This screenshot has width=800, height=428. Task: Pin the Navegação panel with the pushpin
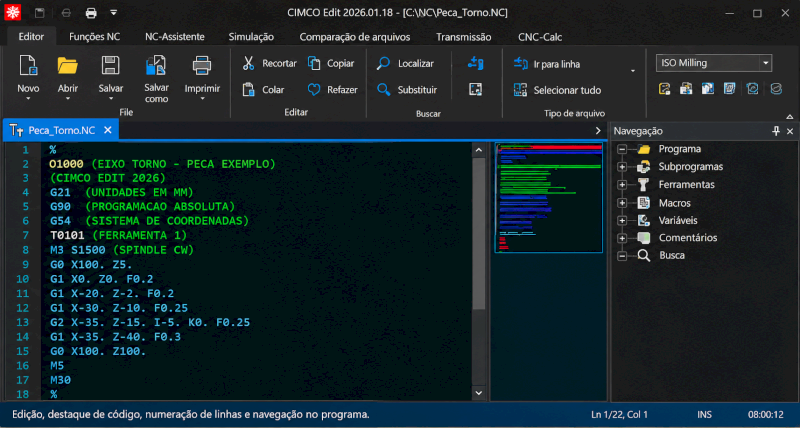776,131
